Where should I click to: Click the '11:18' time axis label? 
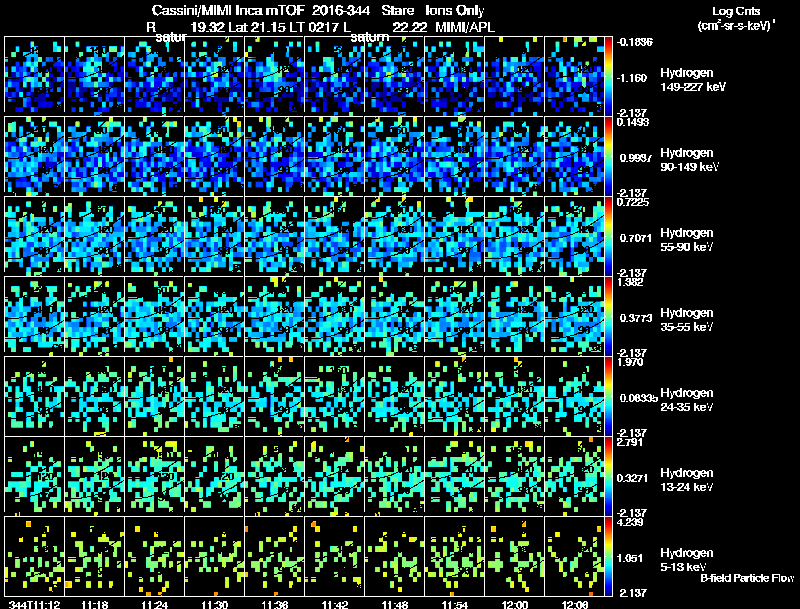coord(95,604)
